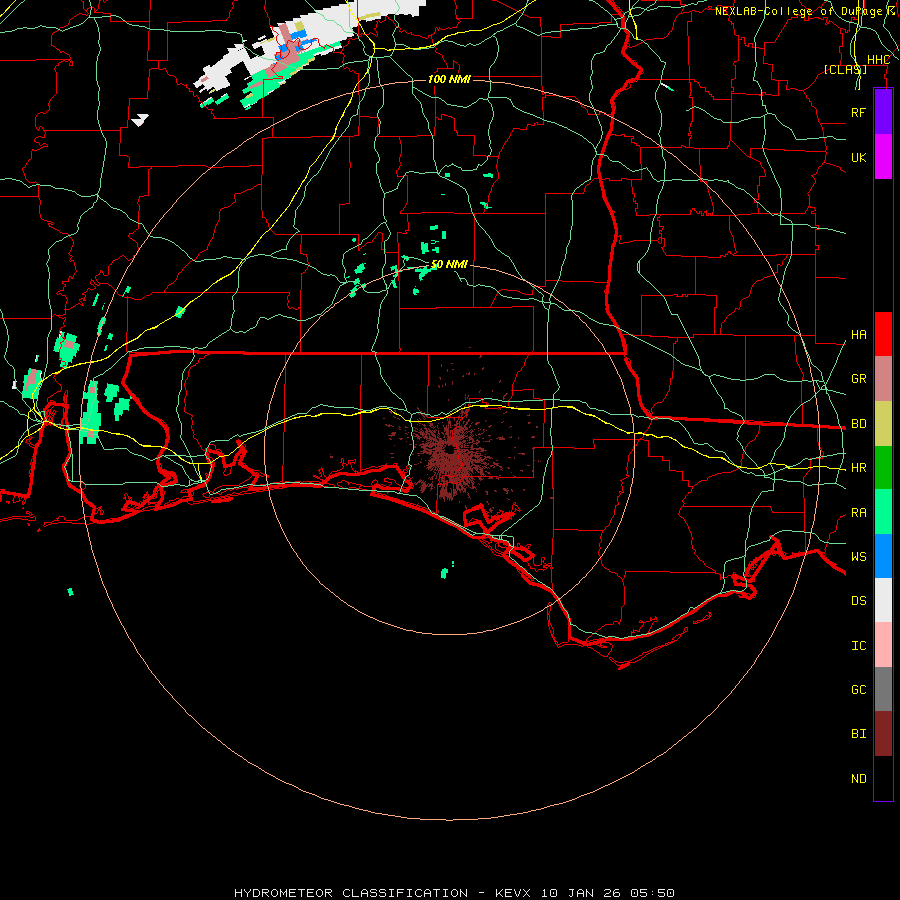The width and height of the screenshot is (900, 900).
Task: Click the gray GC legend color swatch
Action: click(x=883, y=689)
